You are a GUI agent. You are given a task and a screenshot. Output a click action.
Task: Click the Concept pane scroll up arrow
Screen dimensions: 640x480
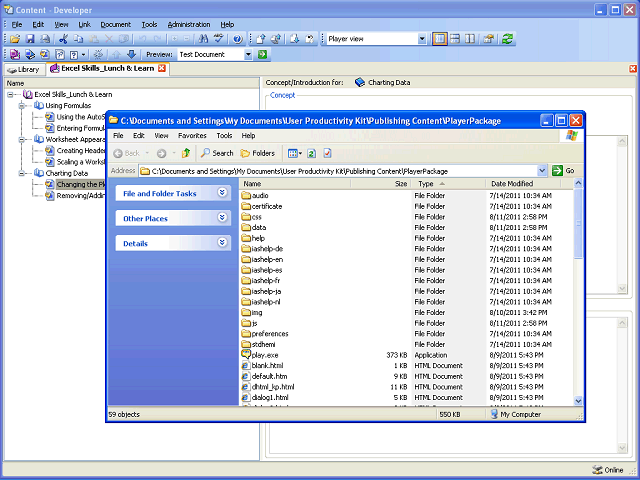tap(622, 142)
